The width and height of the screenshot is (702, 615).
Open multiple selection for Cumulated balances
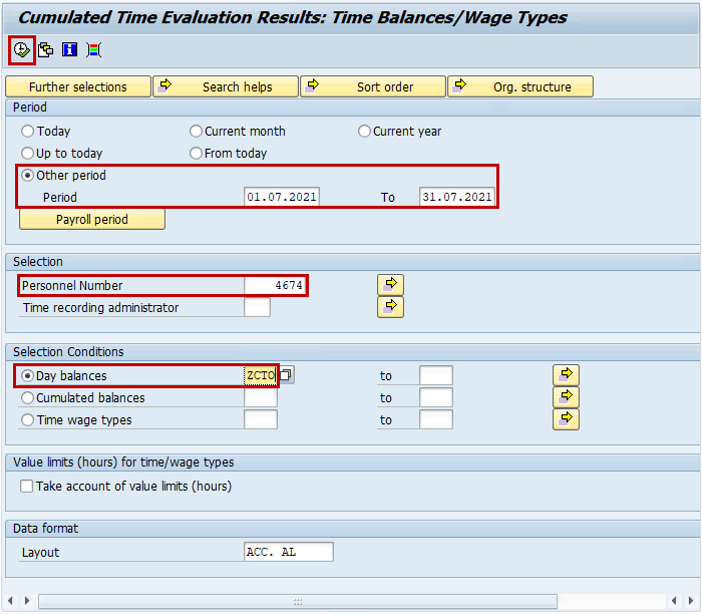(566, 397)
